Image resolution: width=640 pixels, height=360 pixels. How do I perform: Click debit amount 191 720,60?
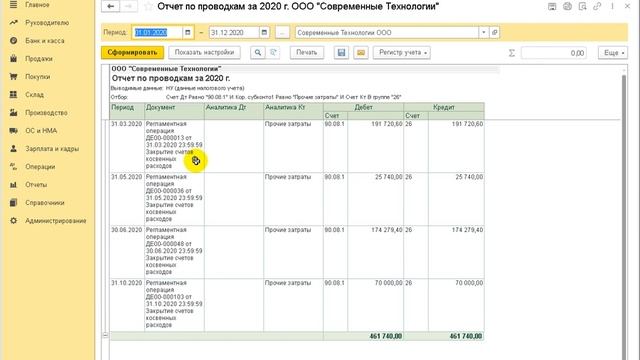click(x=387, y=124)
